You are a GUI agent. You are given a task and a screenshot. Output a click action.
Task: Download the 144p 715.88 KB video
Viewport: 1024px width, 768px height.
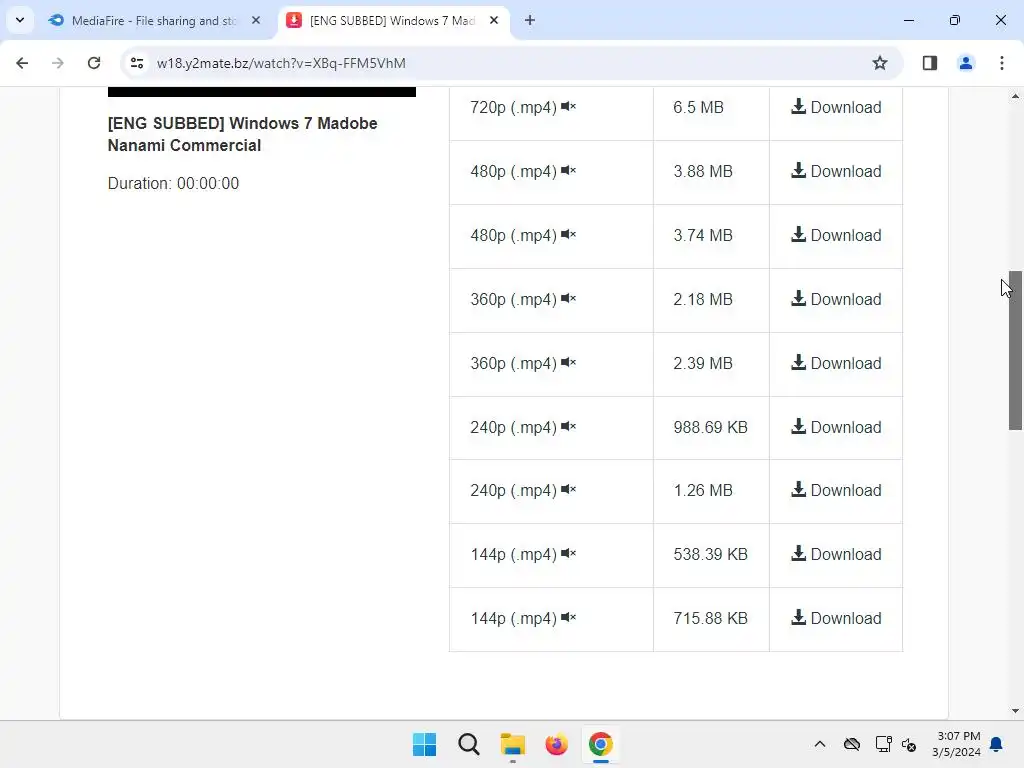tap(836, 618)
